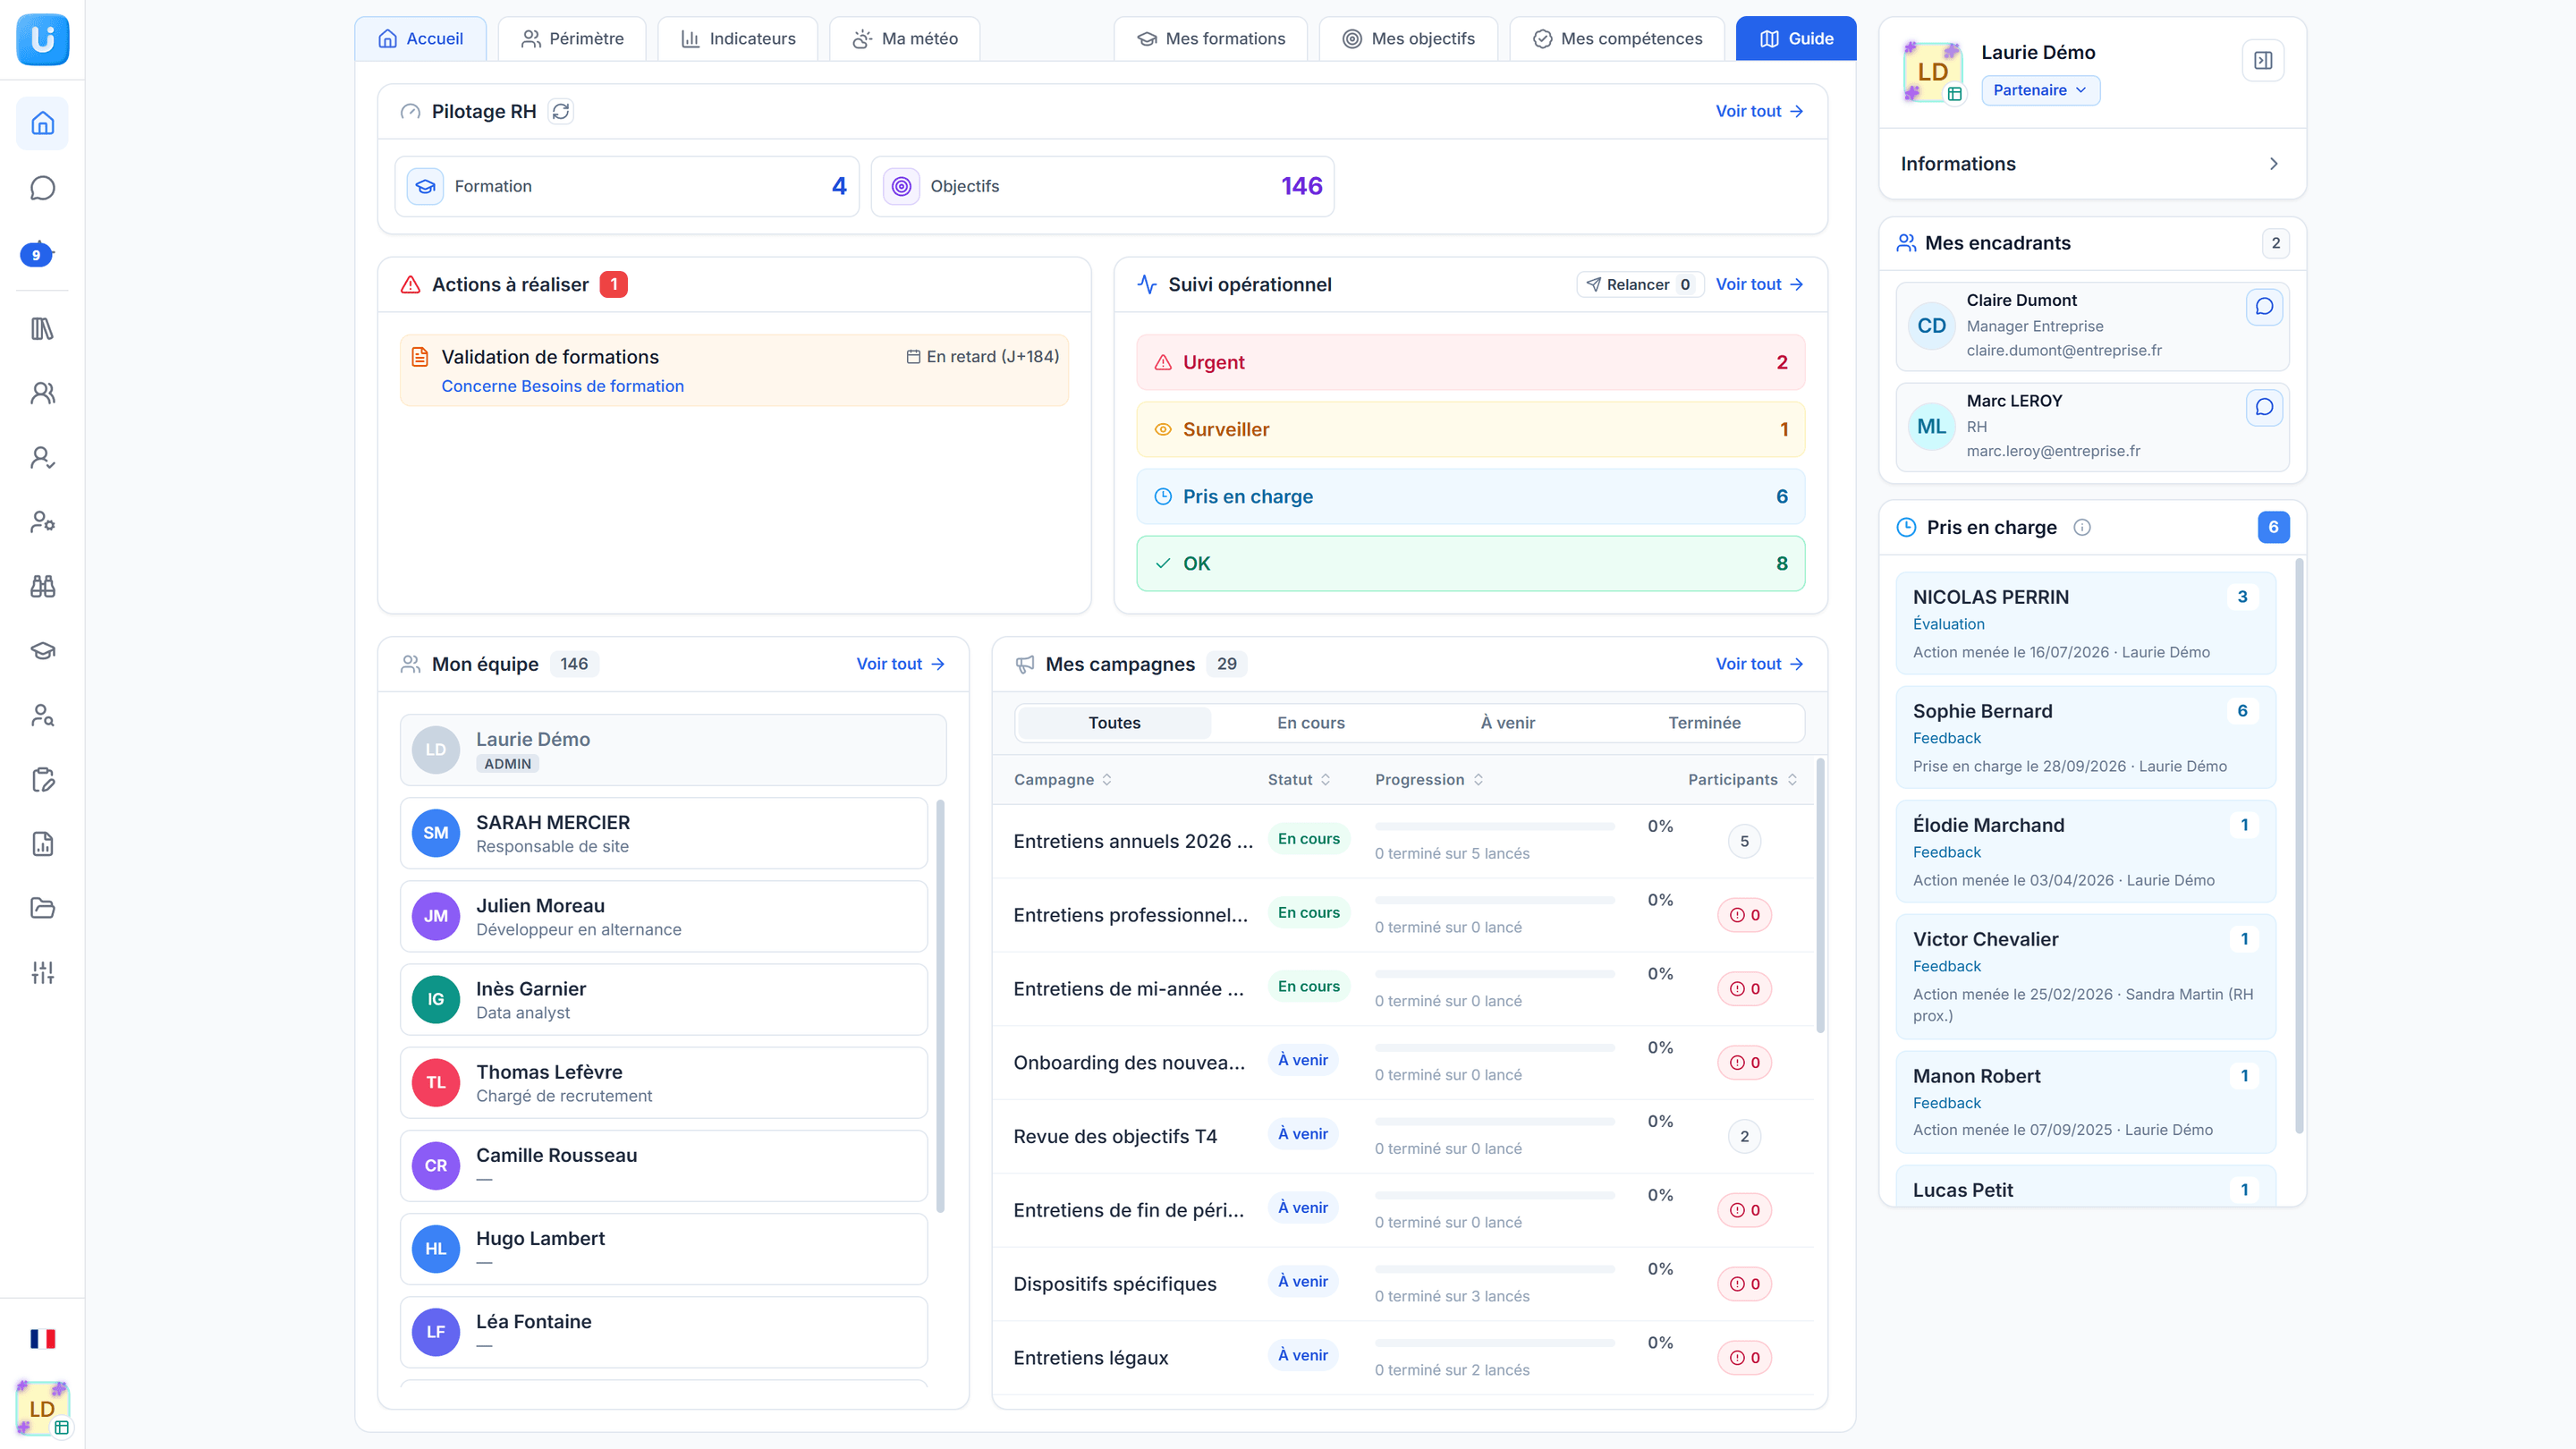Select the Terminée campaigns filter

point(1704,723)
